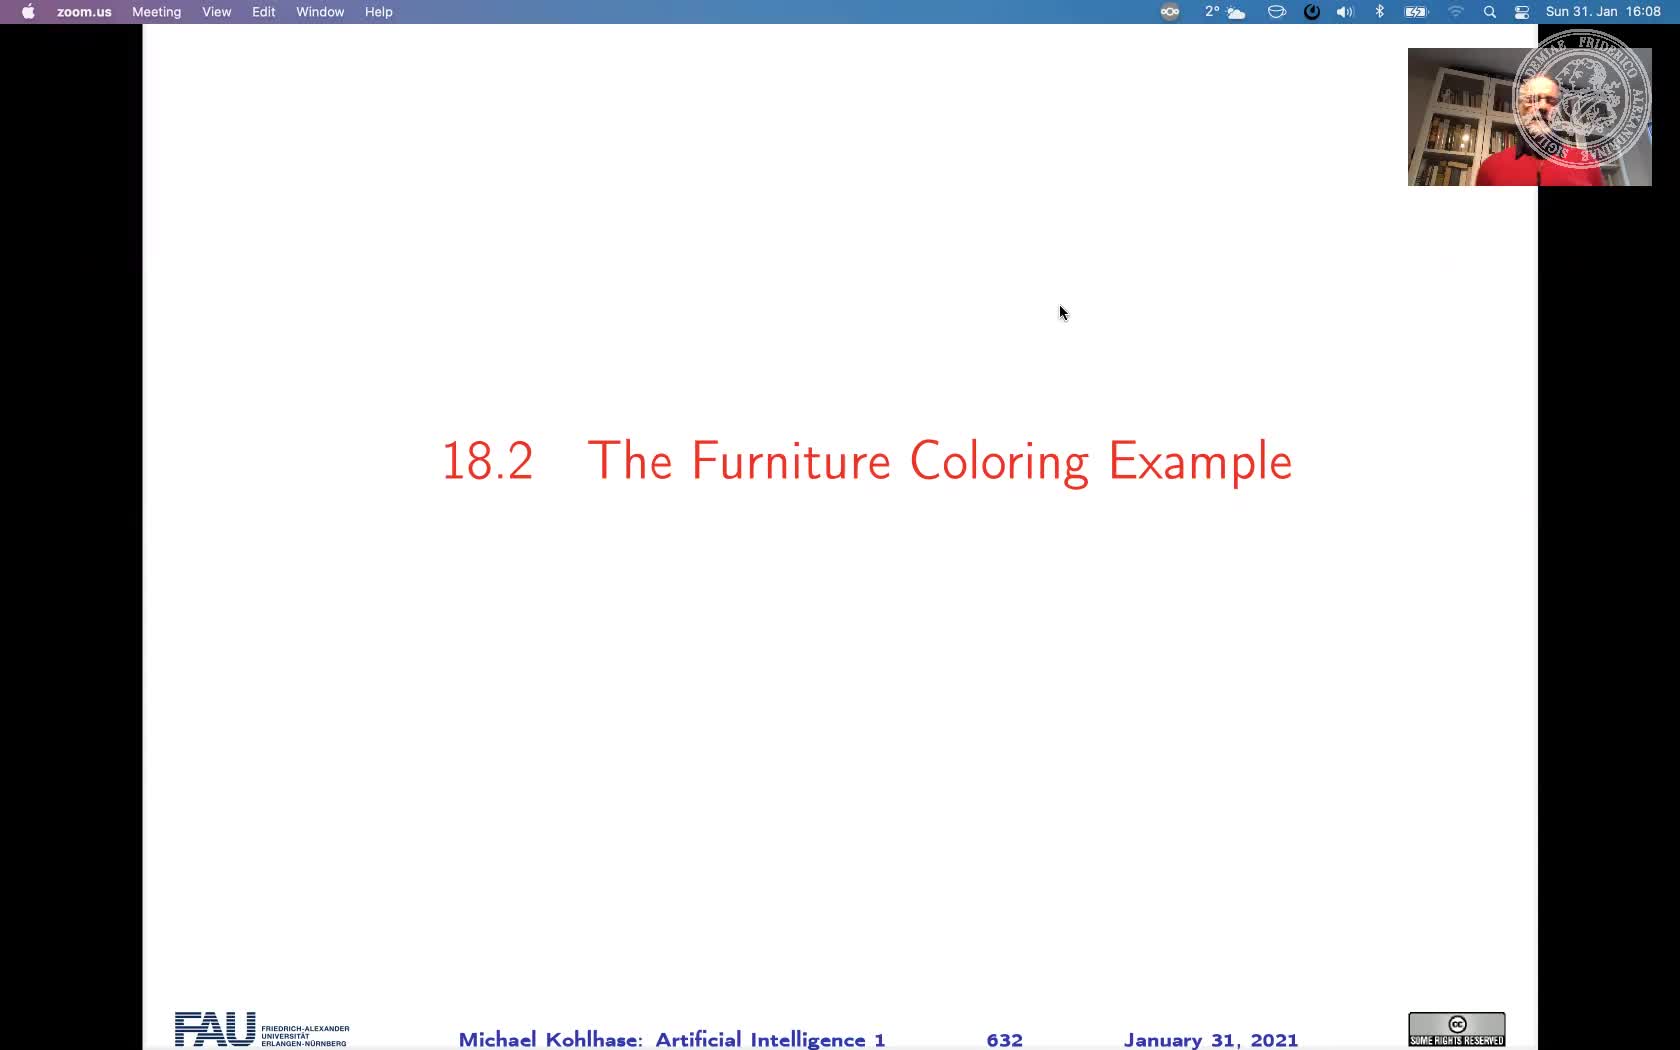Viewport: 1680px width, 1050px height.
Task: Open the weather widget showing 2 degrees
Action: [x=1224, y=12]
